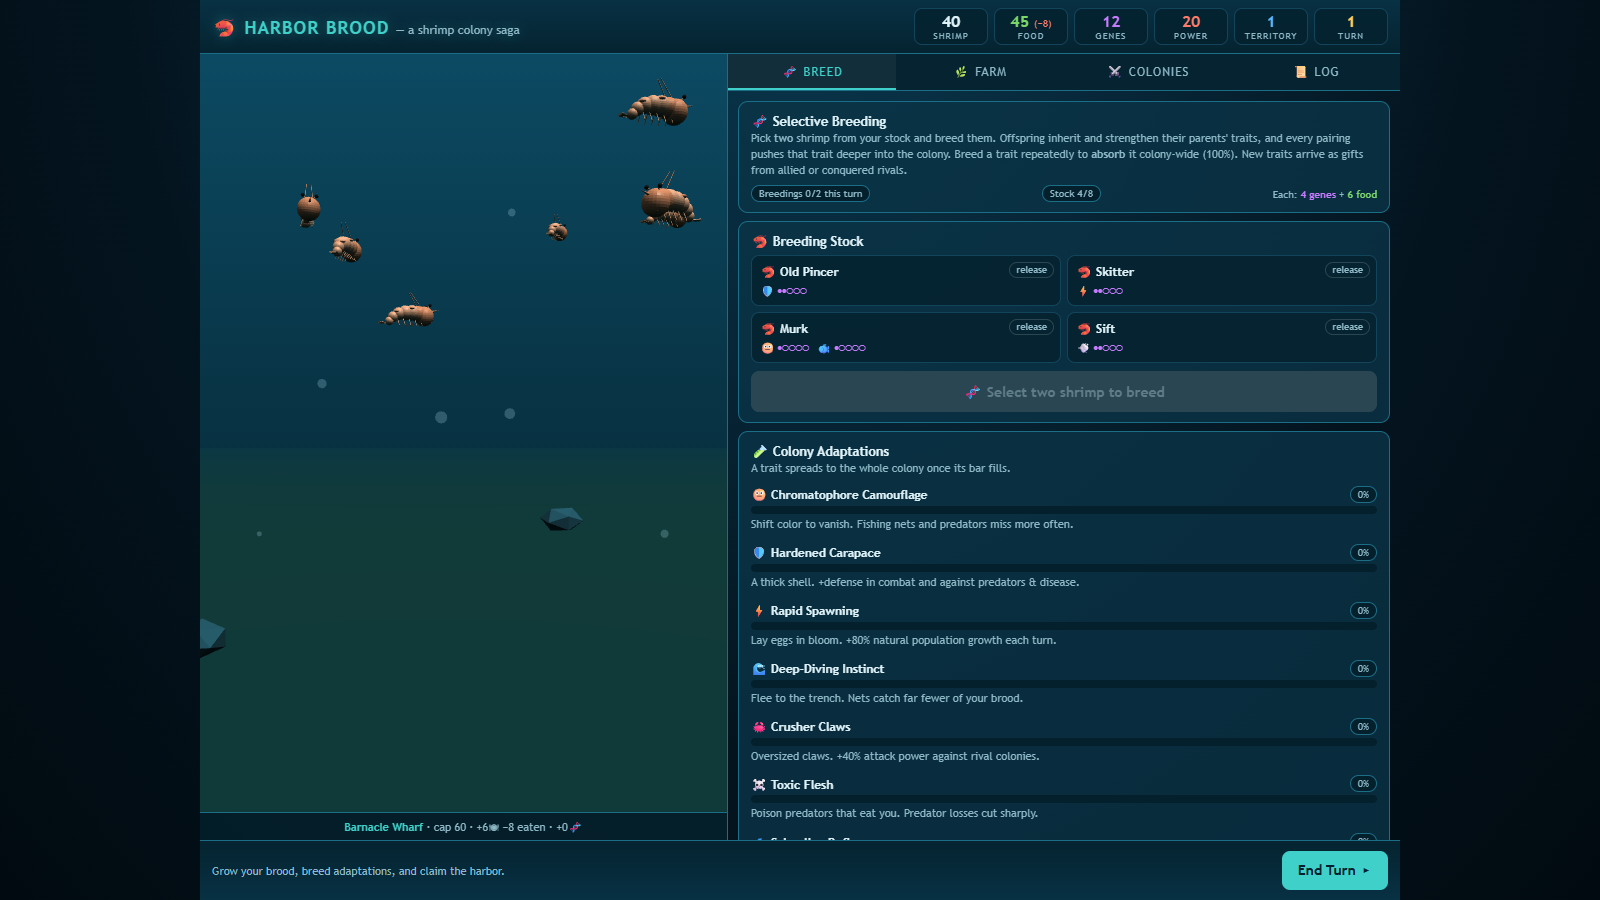Select Sift shrimp card

coord(1221,338)
